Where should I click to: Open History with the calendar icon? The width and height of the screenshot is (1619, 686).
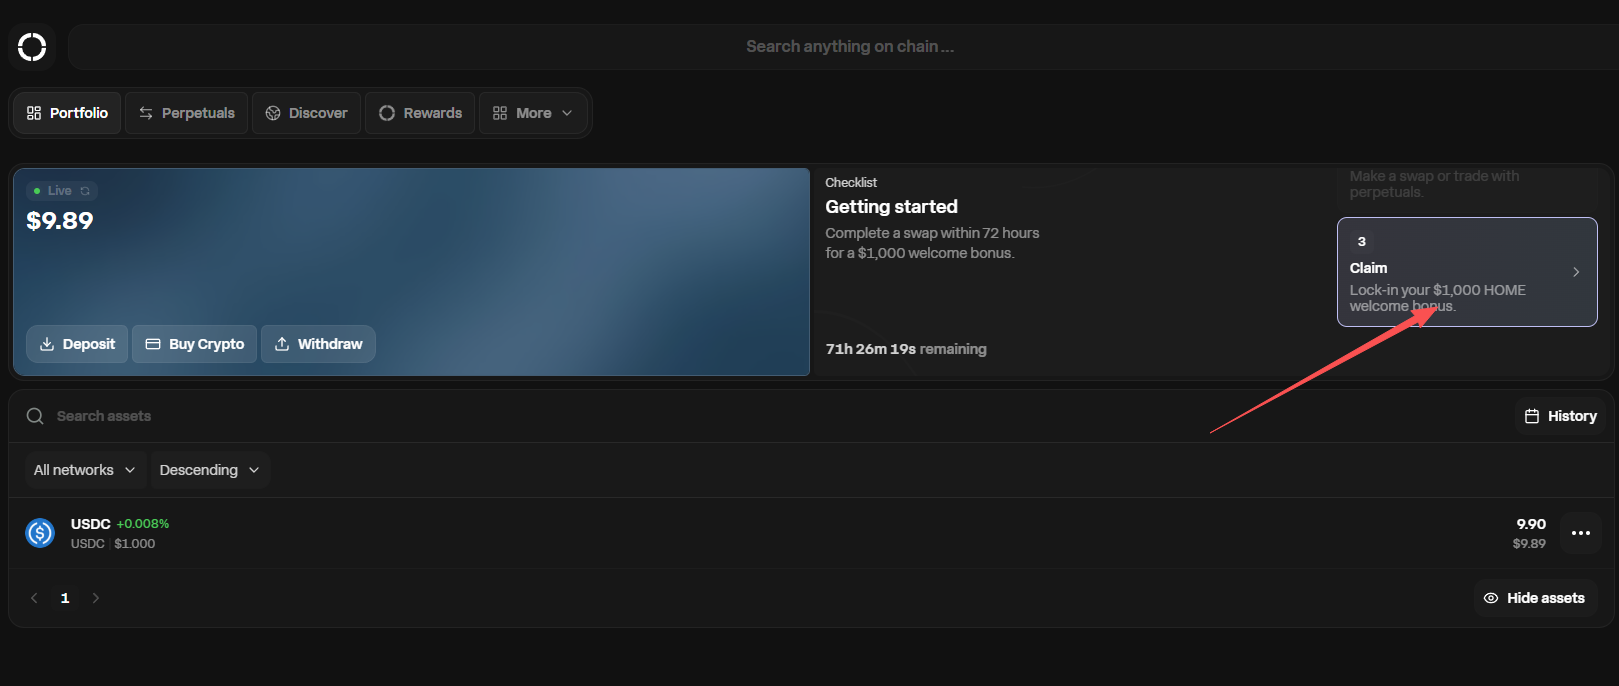point(1560,416)
